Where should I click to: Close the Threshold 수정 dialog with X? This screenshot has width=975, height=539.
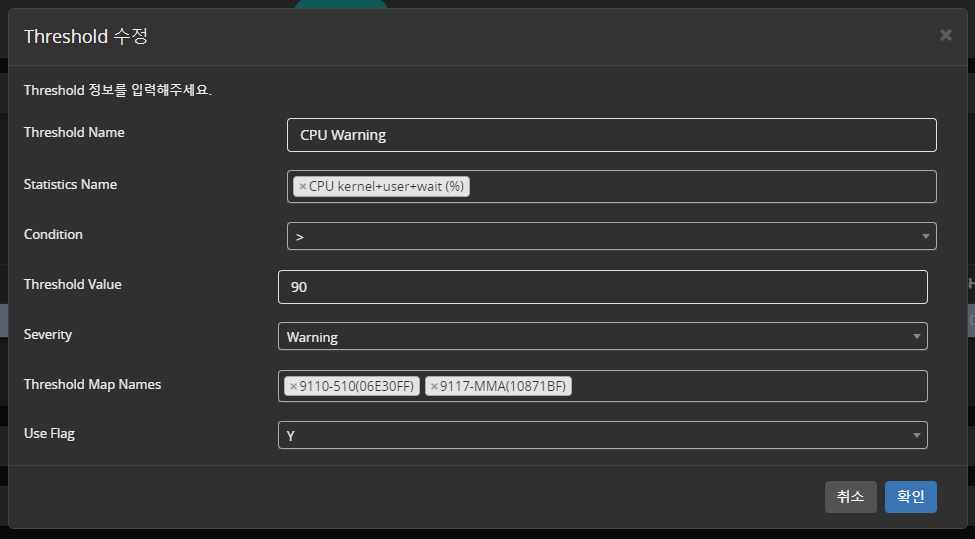(x=945, y=35)
